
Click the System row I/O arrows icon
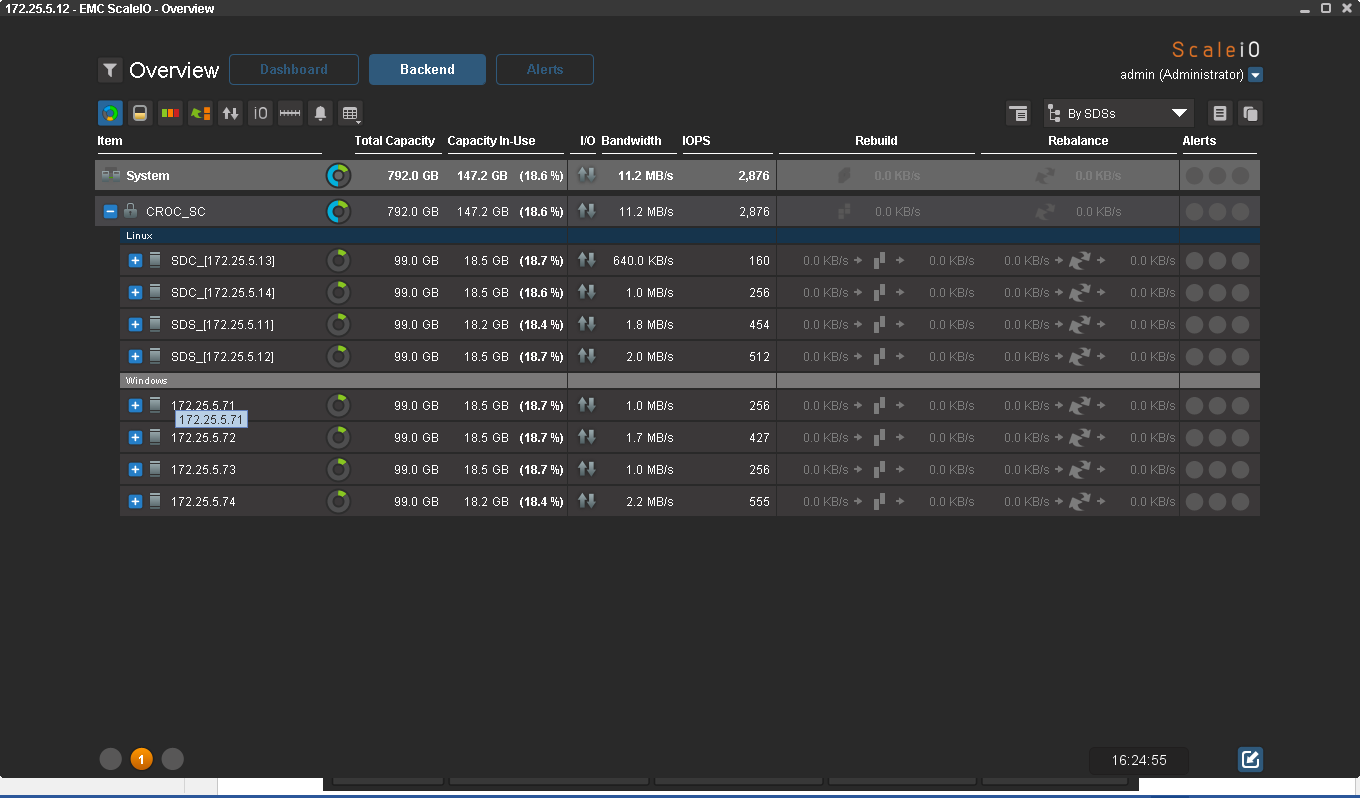[587, 175]
